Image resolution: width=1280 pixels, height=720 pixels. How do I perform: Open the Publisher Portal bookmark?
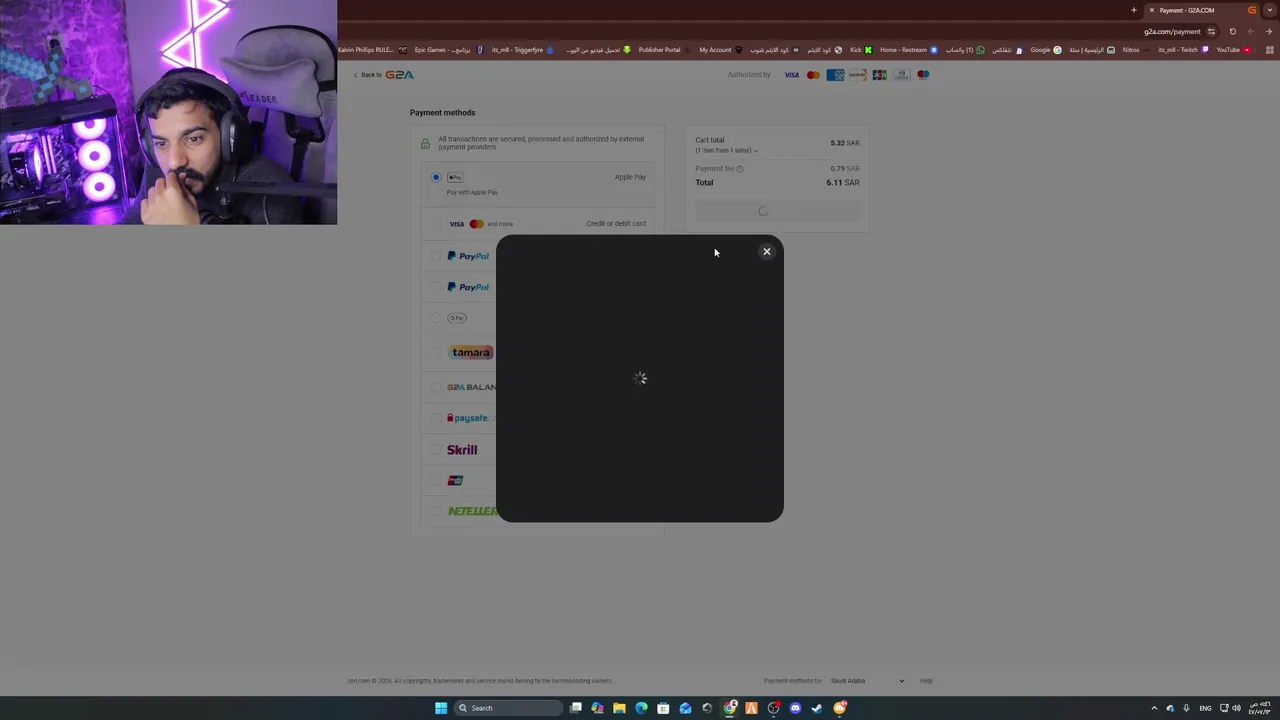coord(664,50)
